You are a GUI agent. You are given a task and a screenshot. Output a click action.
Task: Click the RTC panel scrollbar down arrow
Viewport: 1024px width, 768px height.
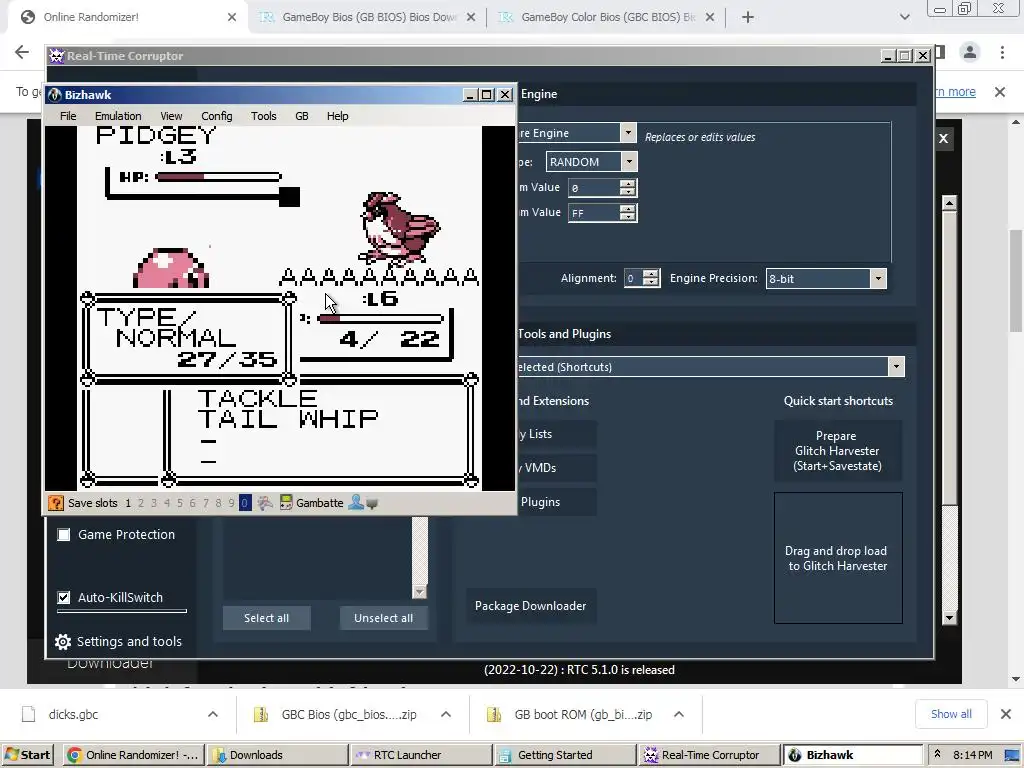pyautogui.click(x=950, y=617)
